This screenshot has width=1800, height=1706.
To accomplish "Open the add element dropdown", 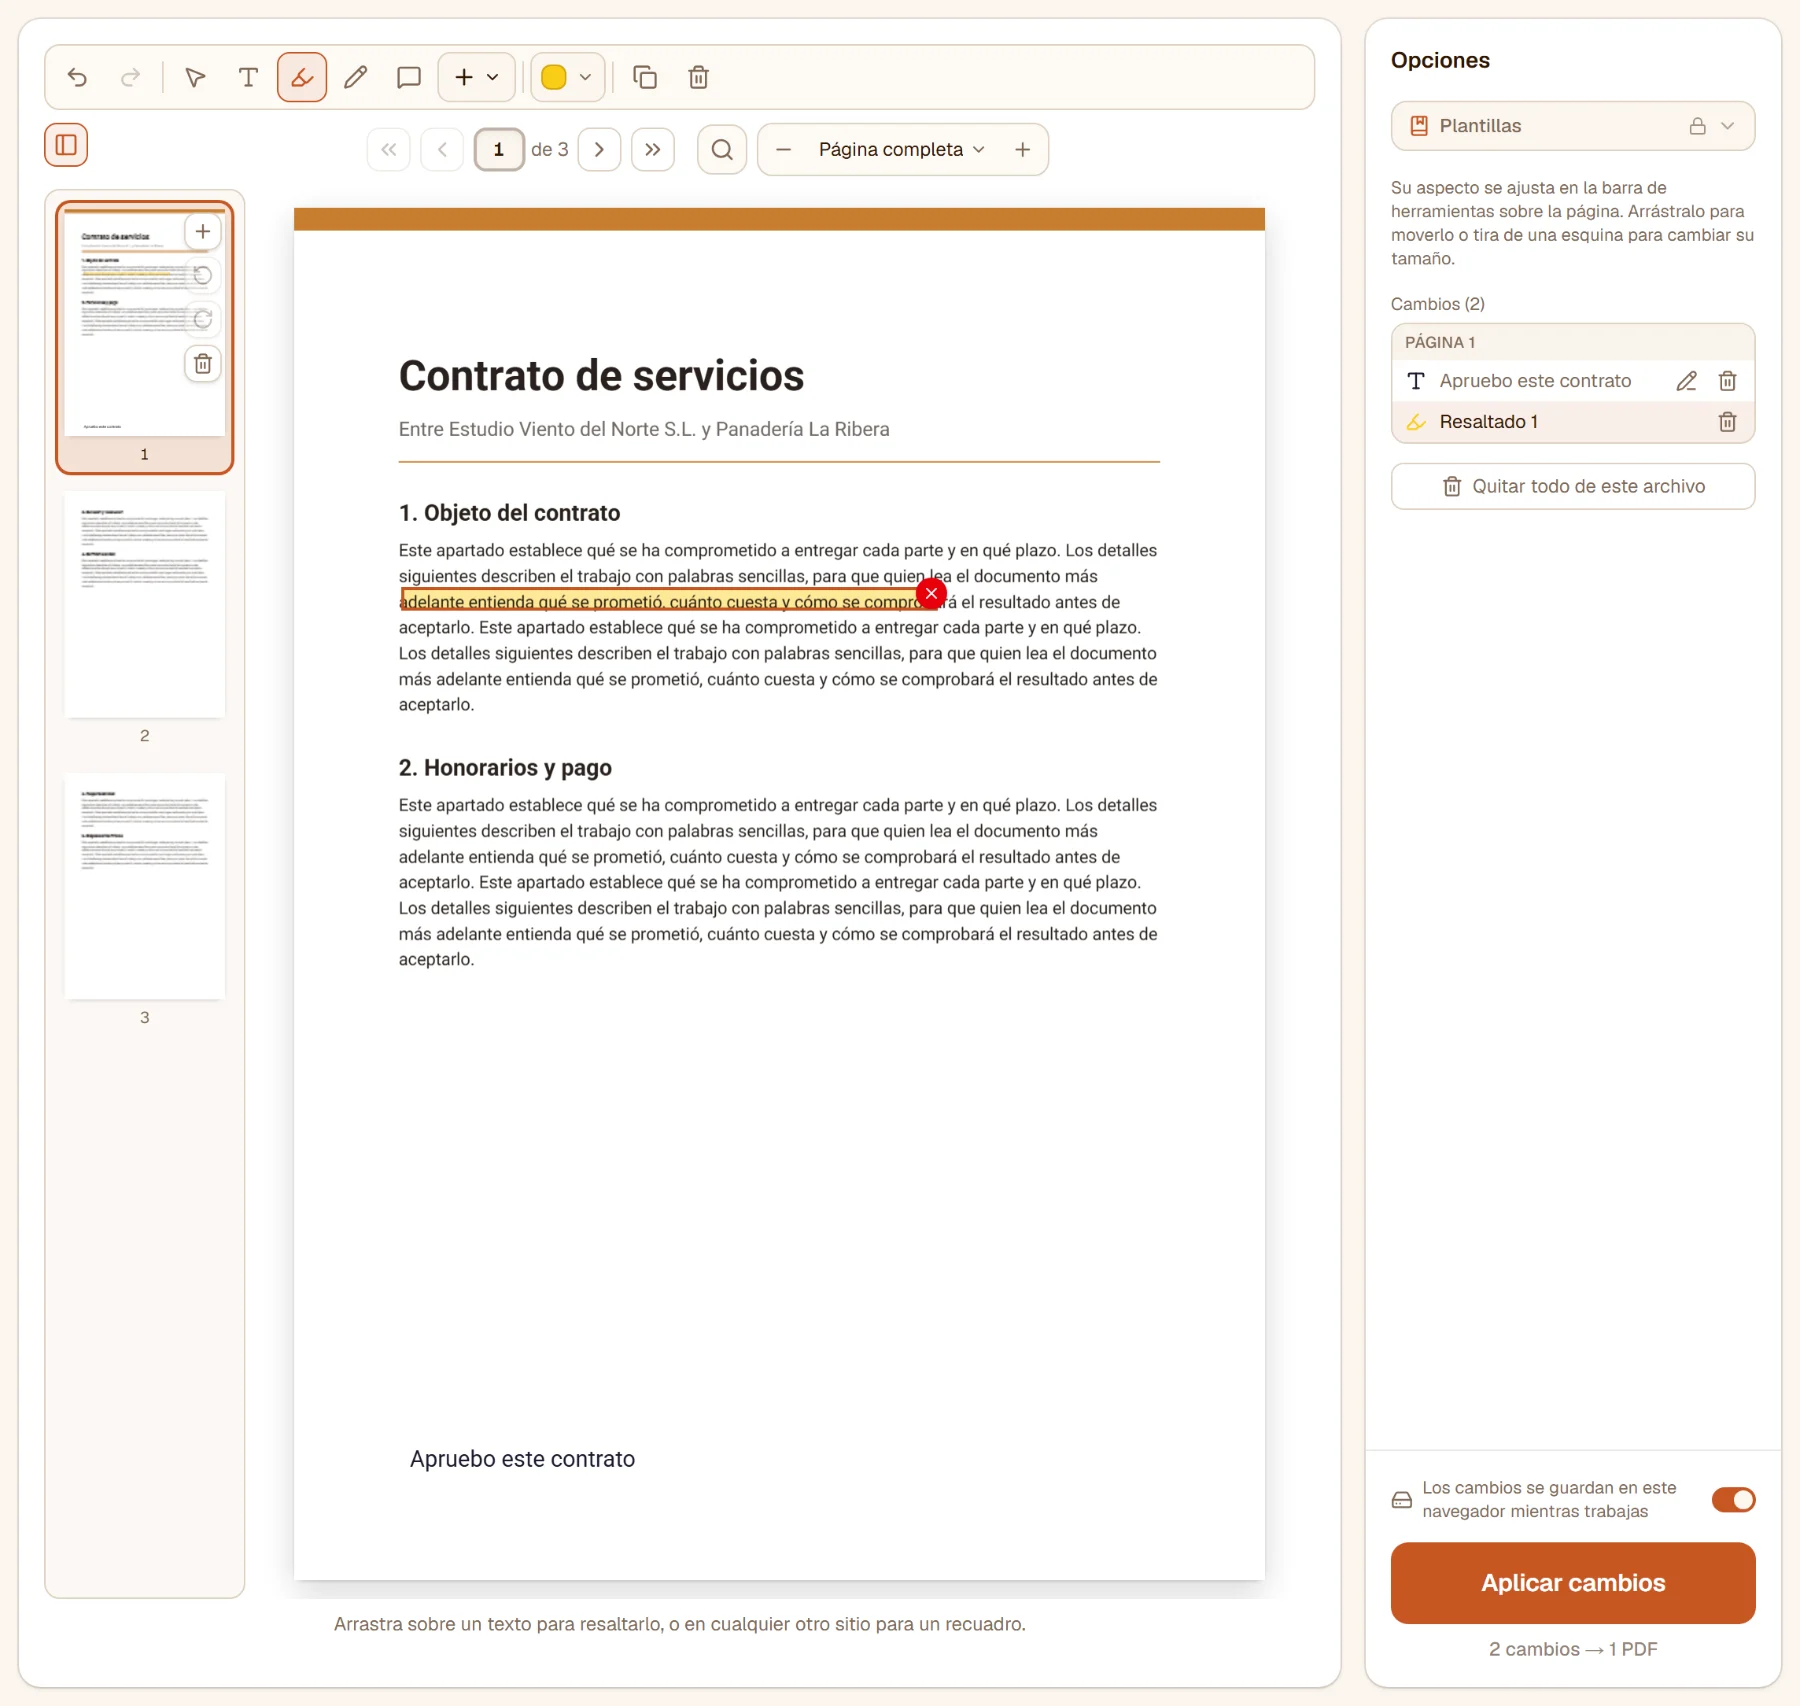I will (x=477, y=77).
